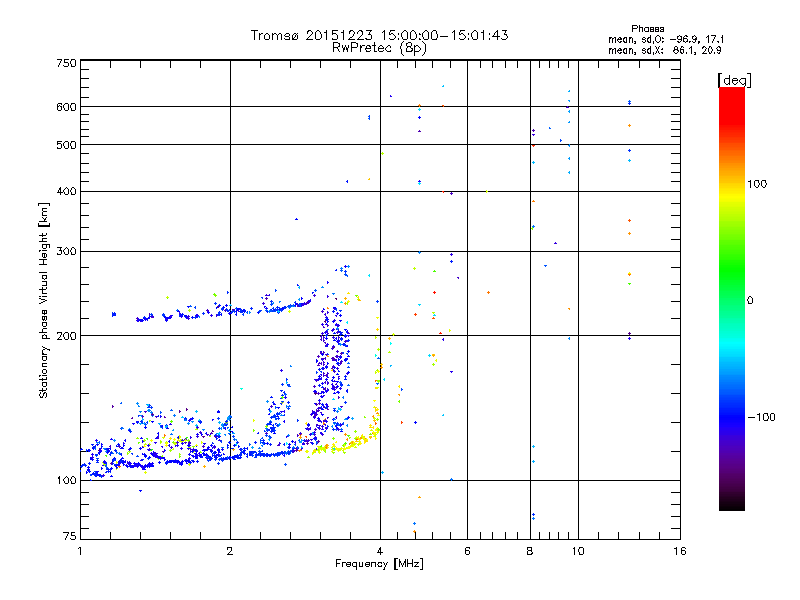Click the y-axis tick label 400
This screenshot has height=600, width=800.
coord(66,191)
